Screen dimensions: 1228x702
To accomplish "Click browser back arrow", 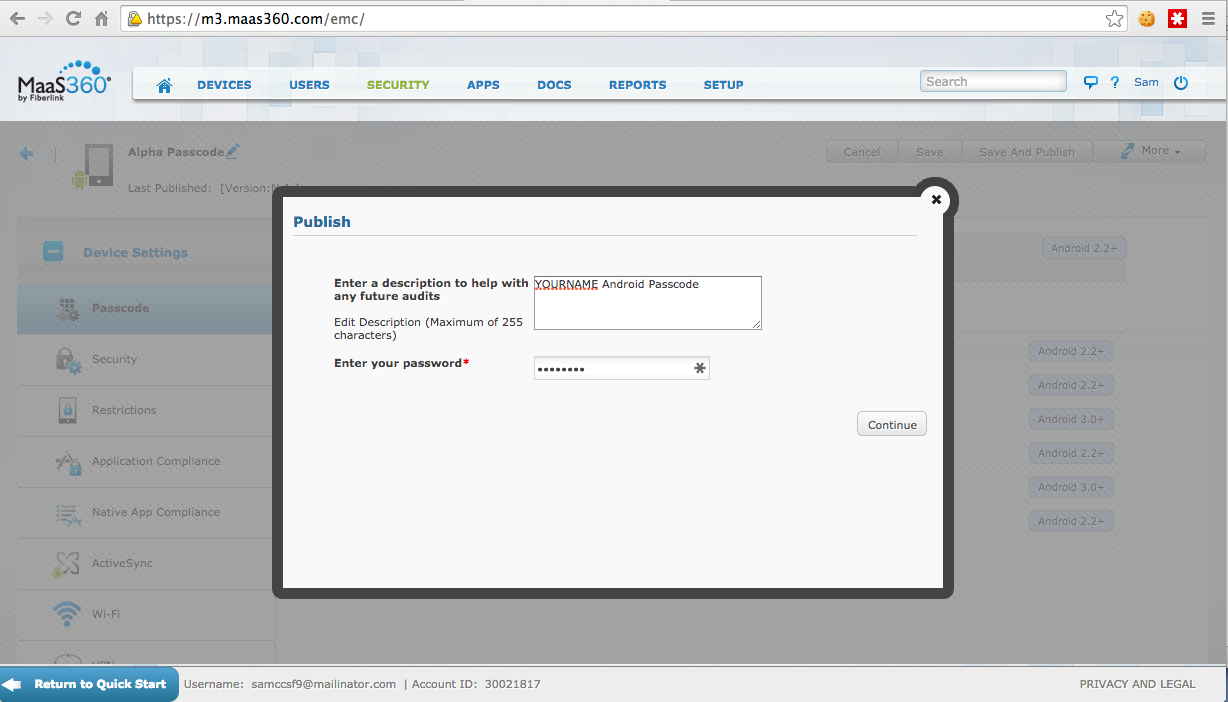I will coord(17,18).
